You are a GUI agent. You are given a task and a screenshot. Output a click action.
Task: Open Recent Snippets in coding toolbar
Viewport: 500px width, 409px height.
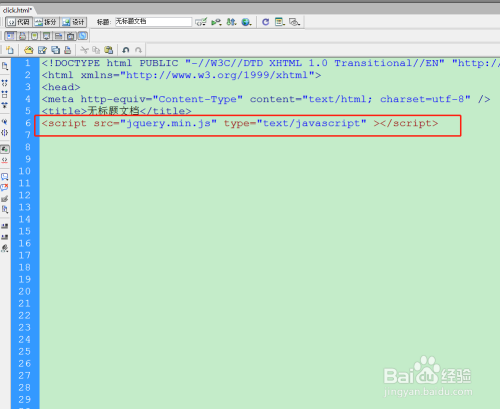pyautogui.click(x=5, y=210)
